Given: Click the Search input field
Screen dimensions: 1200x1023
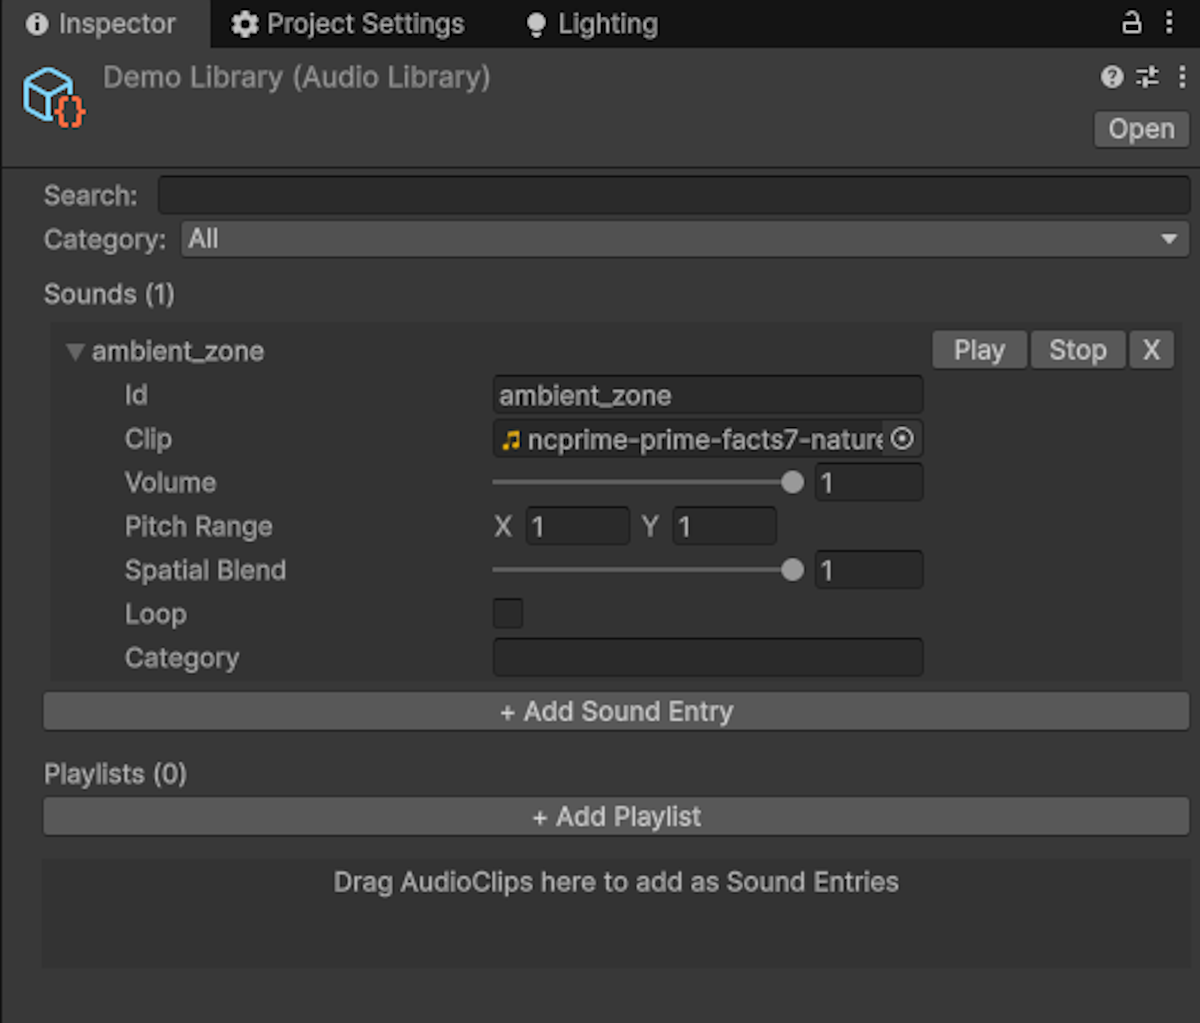Looking at the screenshot, I should coord(673,195).
